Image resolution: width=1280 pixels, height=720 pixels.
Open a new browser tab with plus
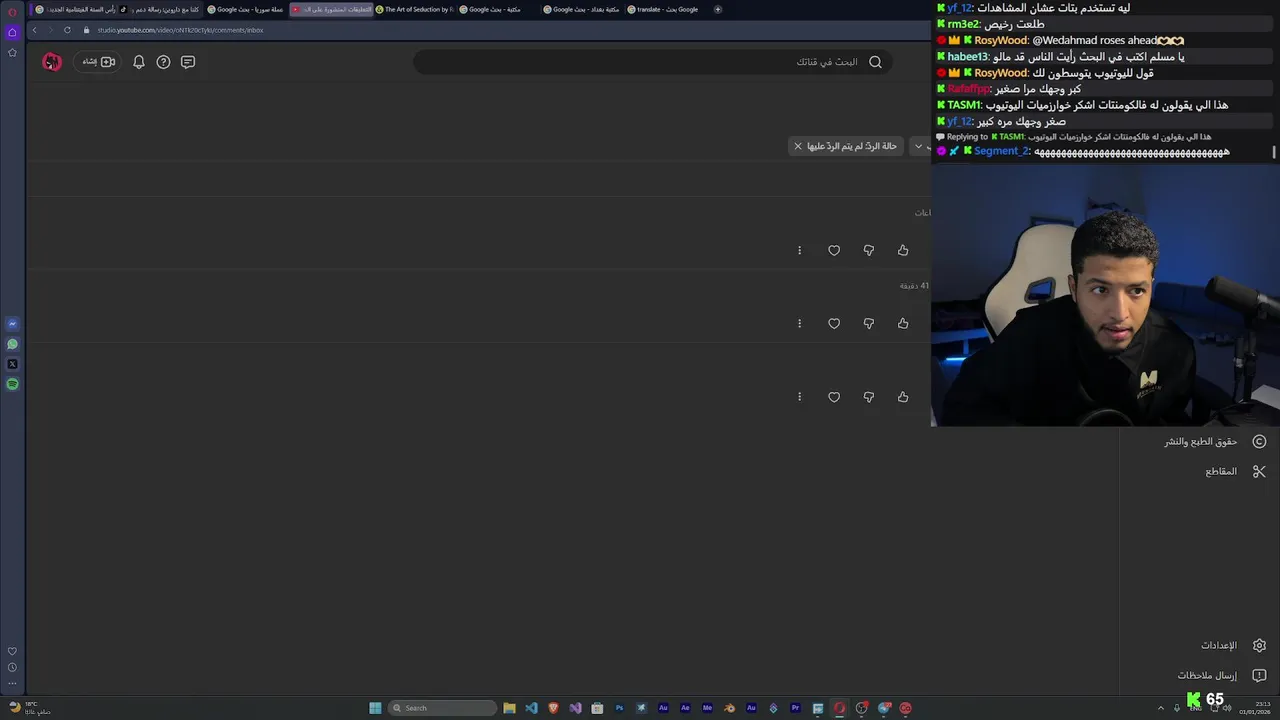coord(717,9)
